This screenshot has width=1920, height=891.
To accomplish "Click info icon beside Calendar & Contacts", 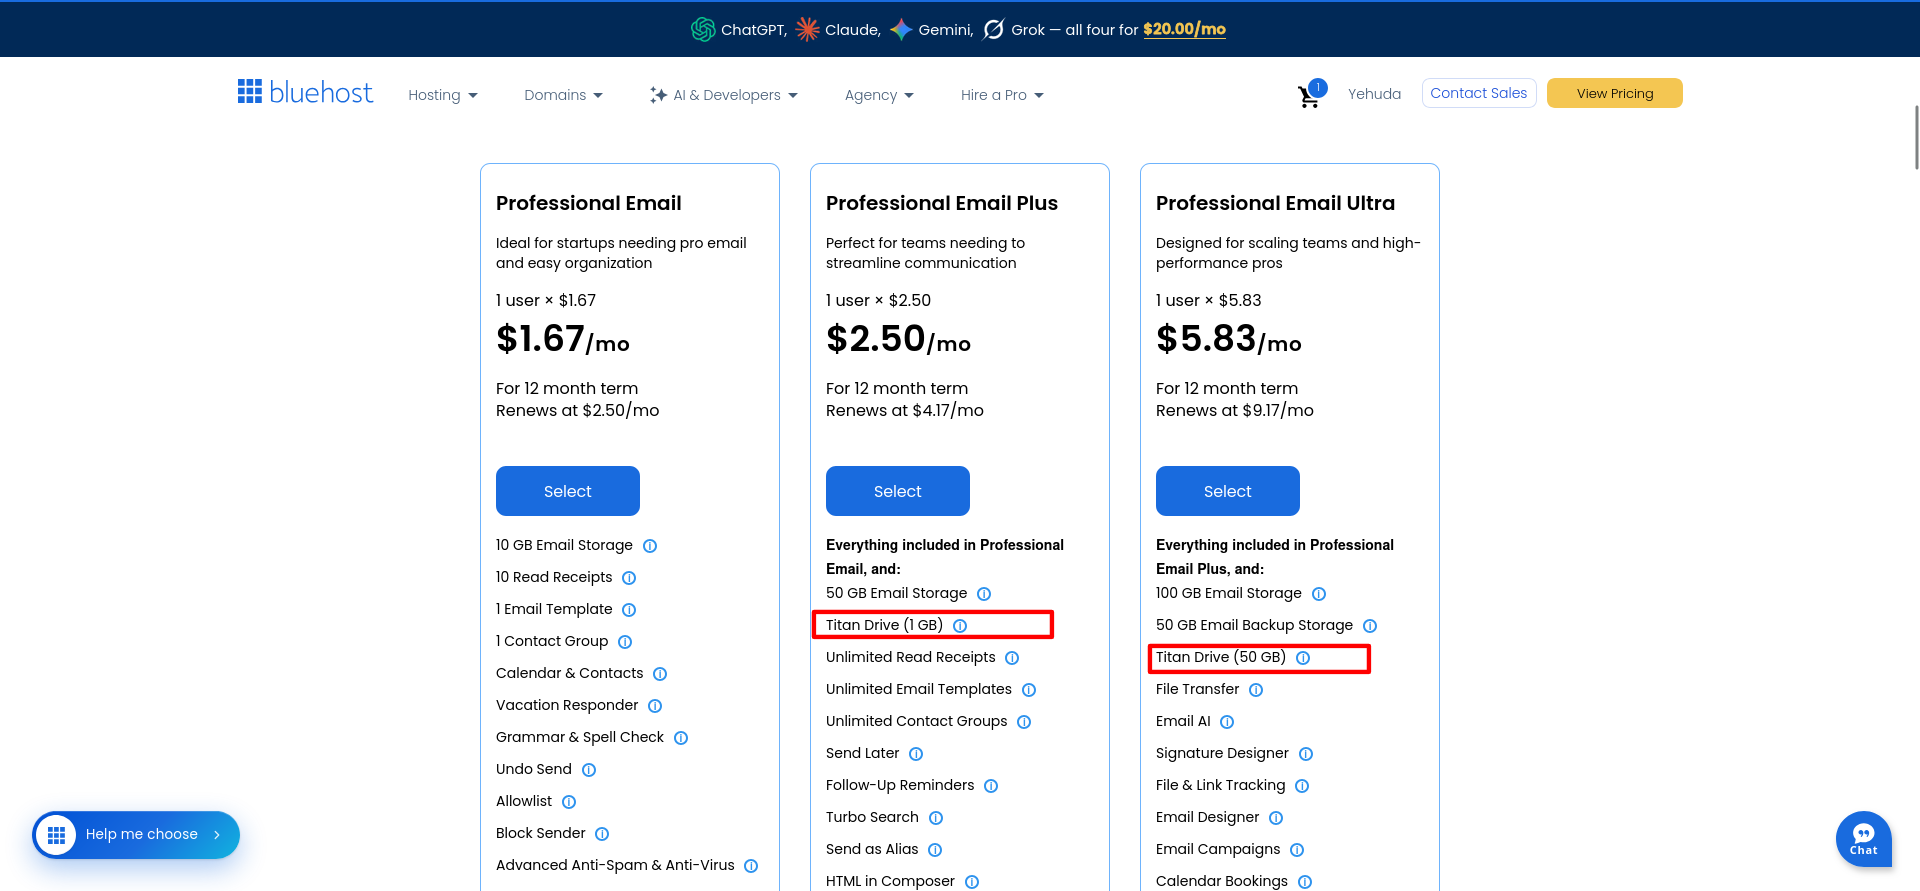I will pyautogui.click(x=660, y=674).
